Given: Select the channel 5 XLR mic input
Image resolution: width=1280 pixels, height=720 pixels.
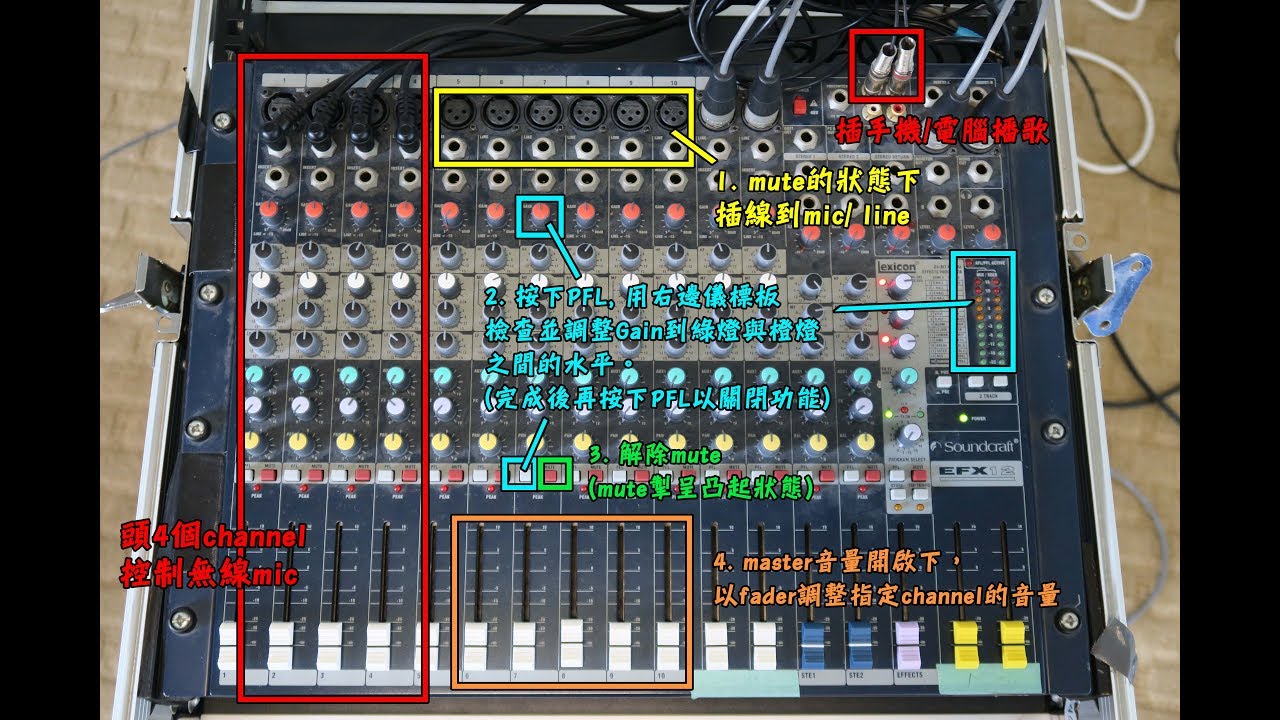Looking at the screenshot, I should pos(455,111).
